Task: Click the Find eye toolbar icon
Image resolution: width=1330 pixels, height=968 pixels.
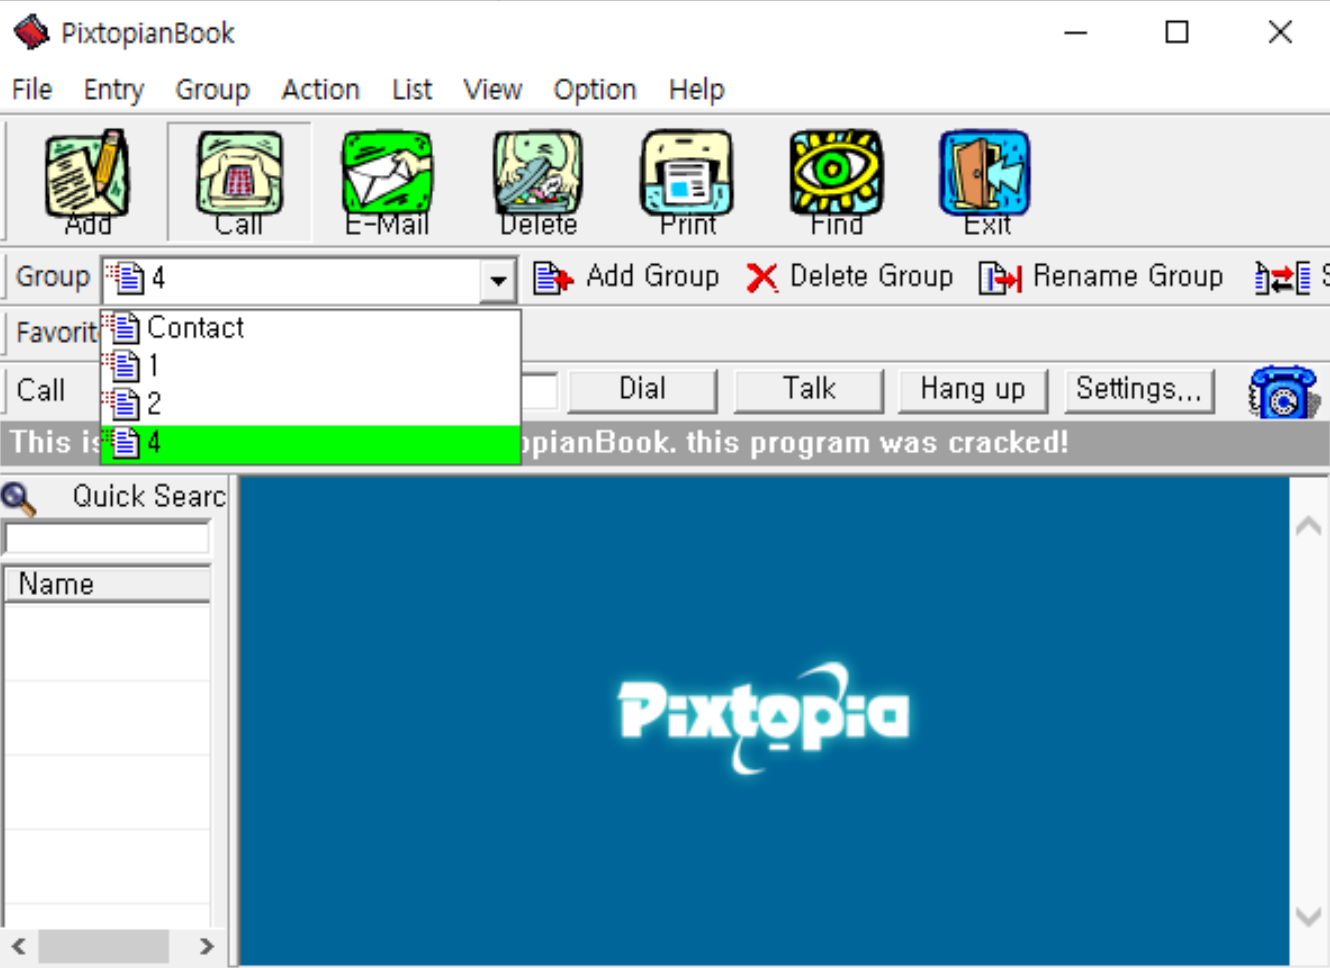Action: (837, 182)
